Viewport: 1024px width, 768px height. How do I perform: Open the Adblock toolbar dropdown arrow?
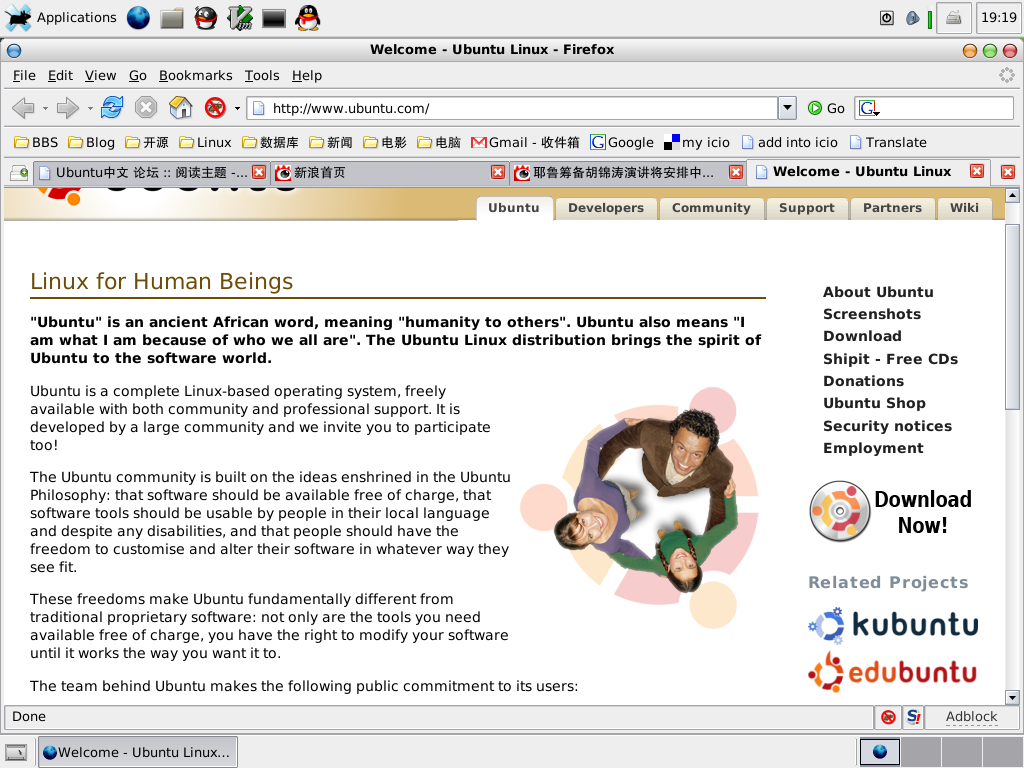237,108
